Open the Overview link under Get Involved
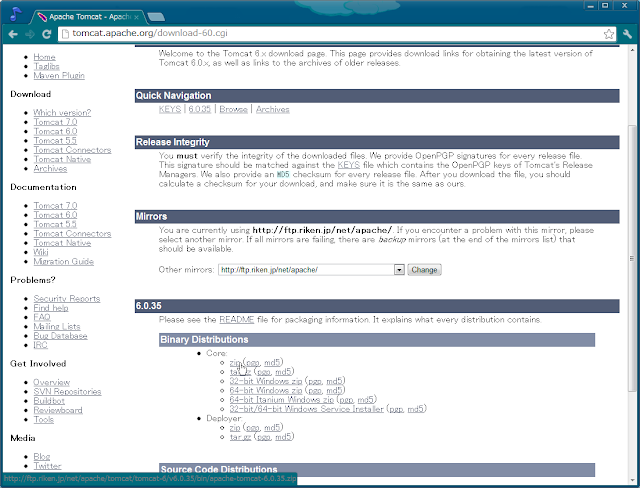This screenshot has height=488, width=640. [x=51, y=382]
